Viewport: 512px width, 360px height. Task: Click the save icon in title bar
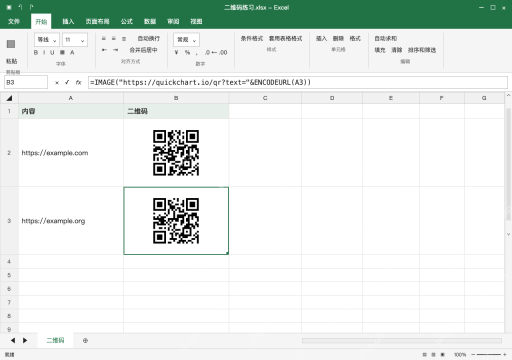click(9, 7)
